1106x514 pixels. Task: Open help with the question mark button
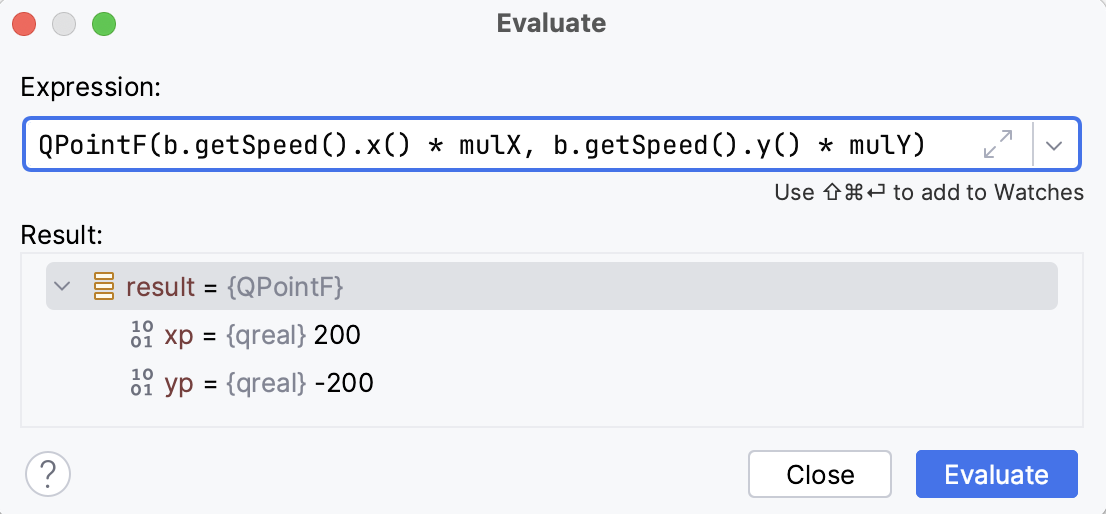point(48,473)
